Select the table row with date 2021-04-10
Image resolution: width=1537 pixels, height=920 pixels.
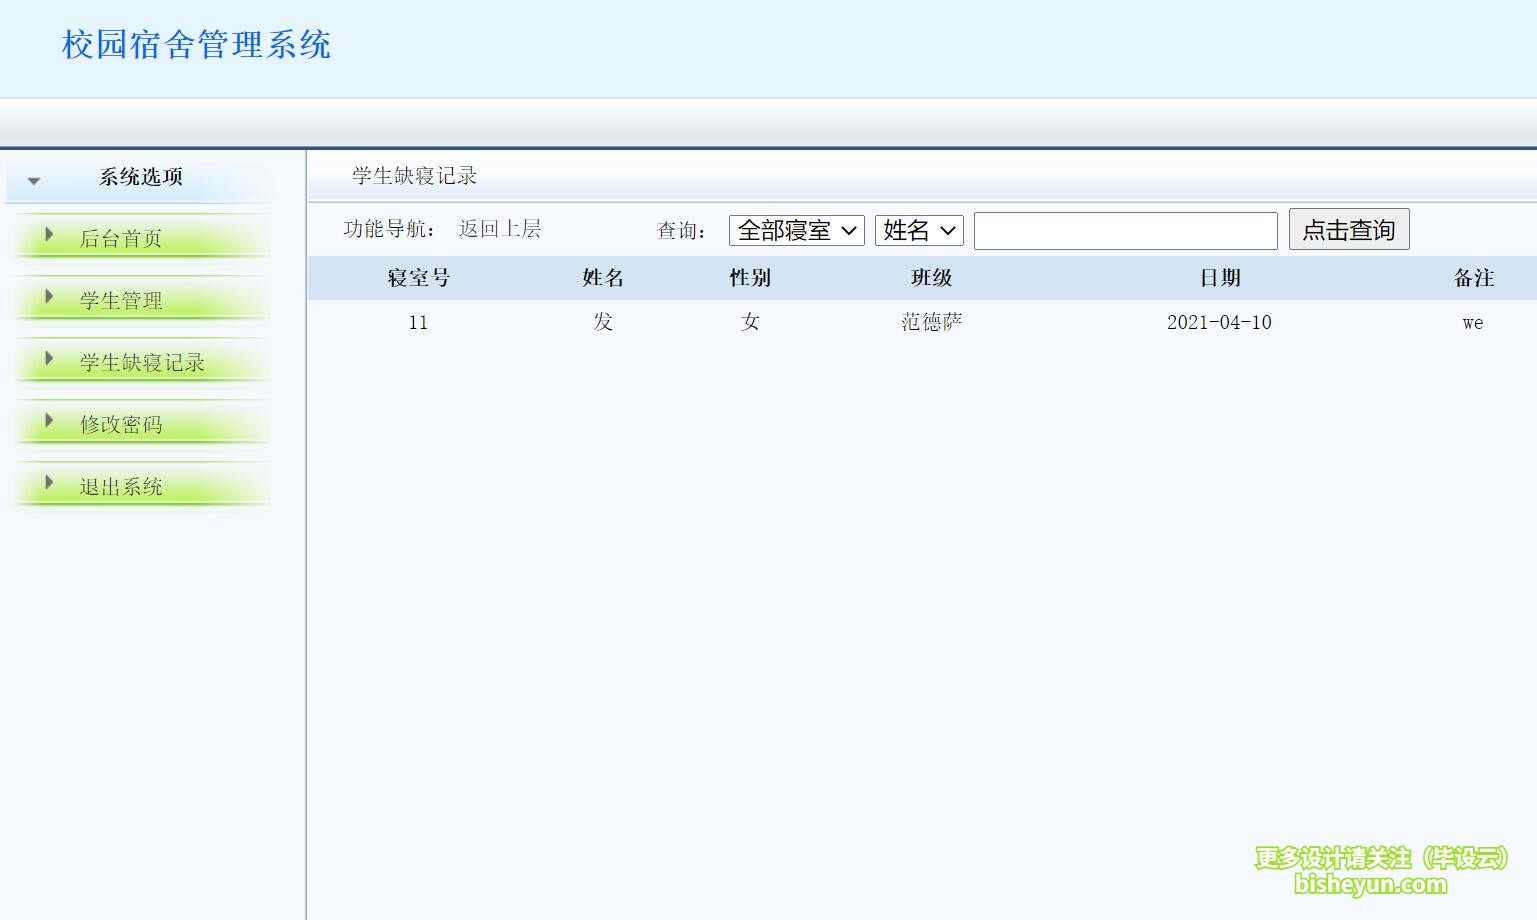point(1219,322)
